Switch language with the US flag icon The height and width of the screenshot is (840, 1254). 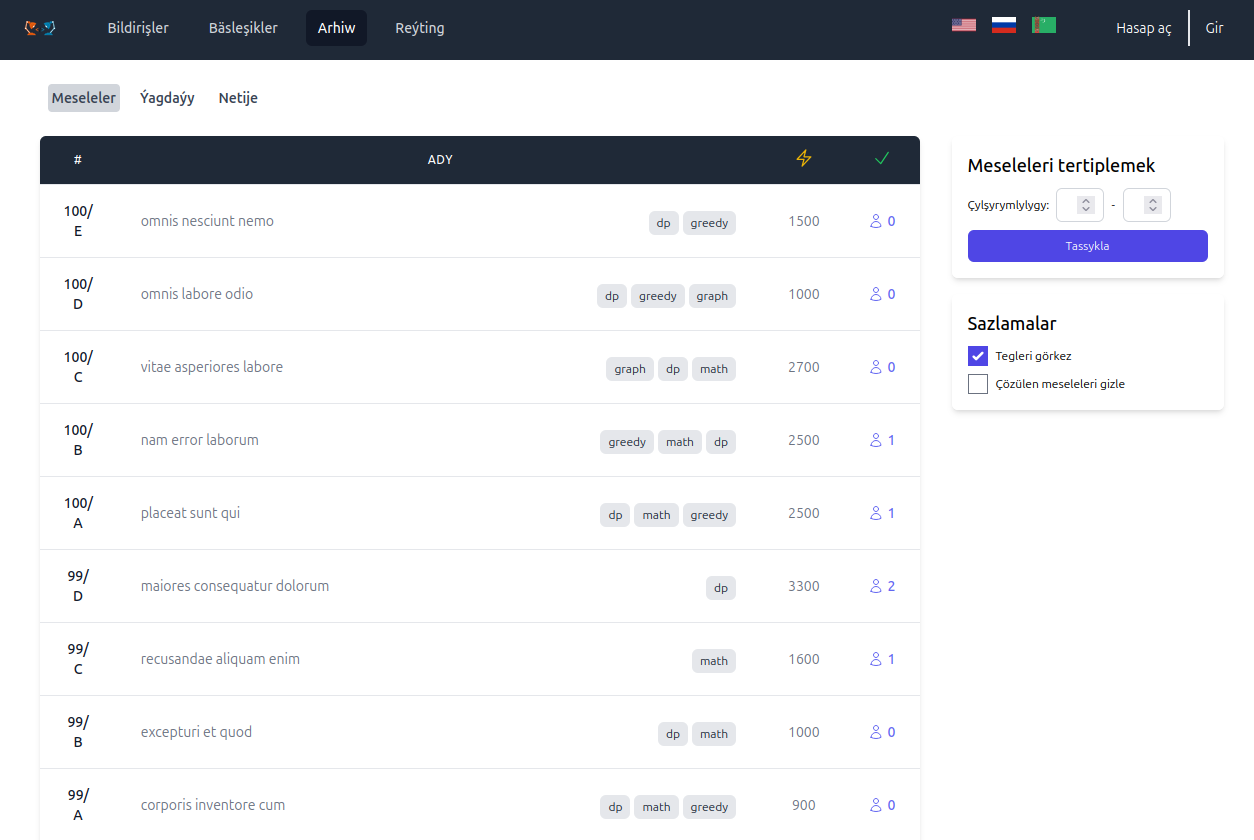click(963, 25)
